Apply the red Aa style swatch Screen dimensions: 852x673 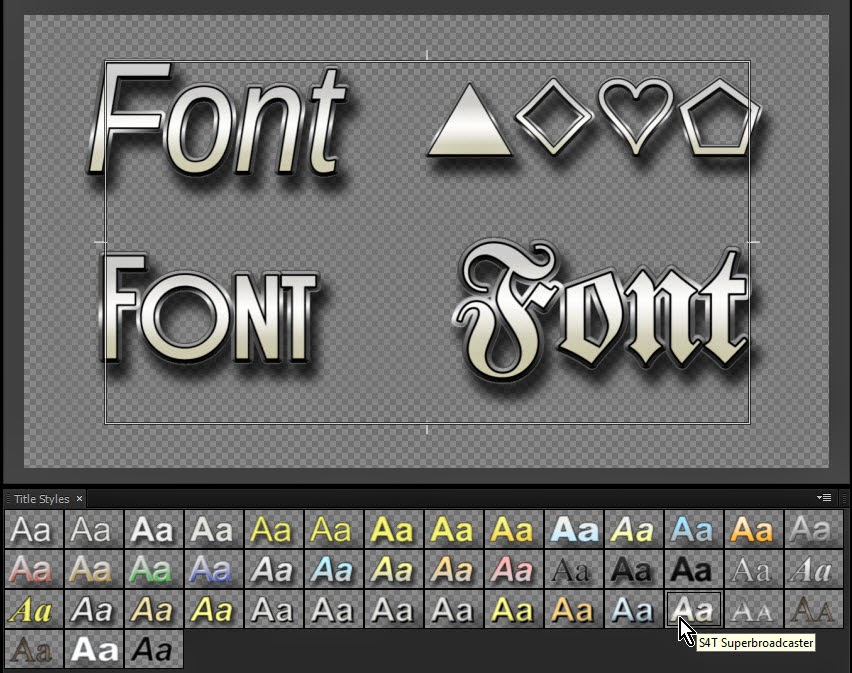(30, 570)
